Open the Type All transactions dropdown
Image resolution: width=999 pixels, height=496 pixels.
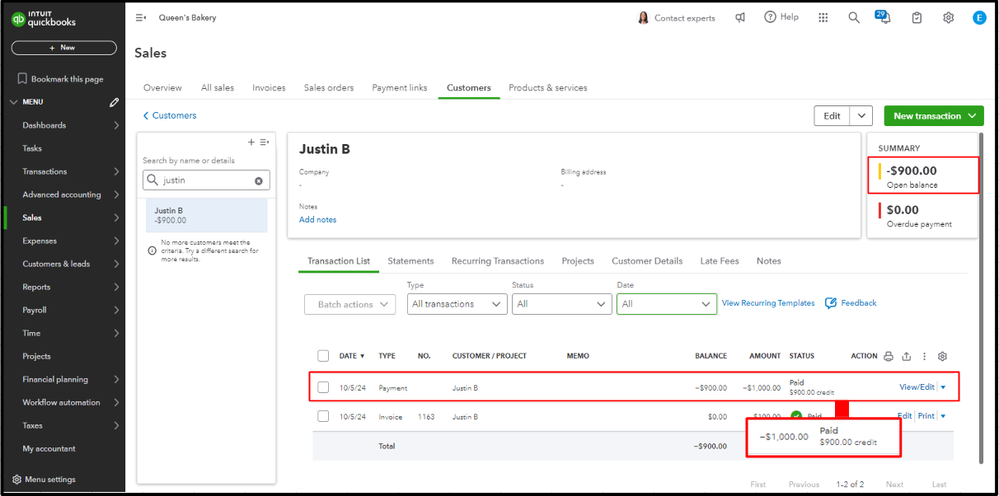(457, 304)
